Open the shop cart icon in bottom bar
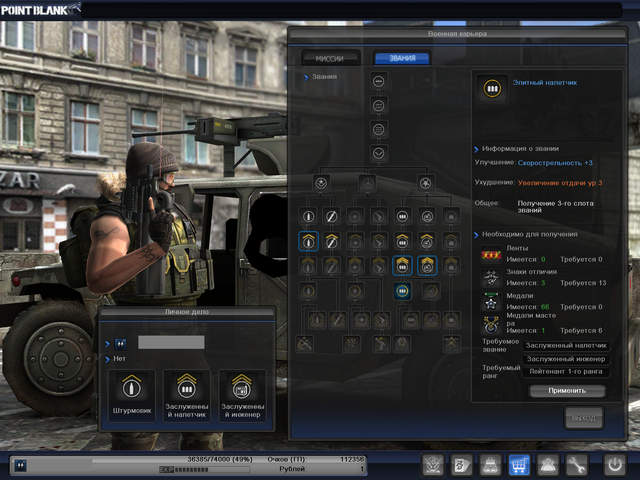Image resolution: width=640 pixels, height=480 pixels. [518, 464]
